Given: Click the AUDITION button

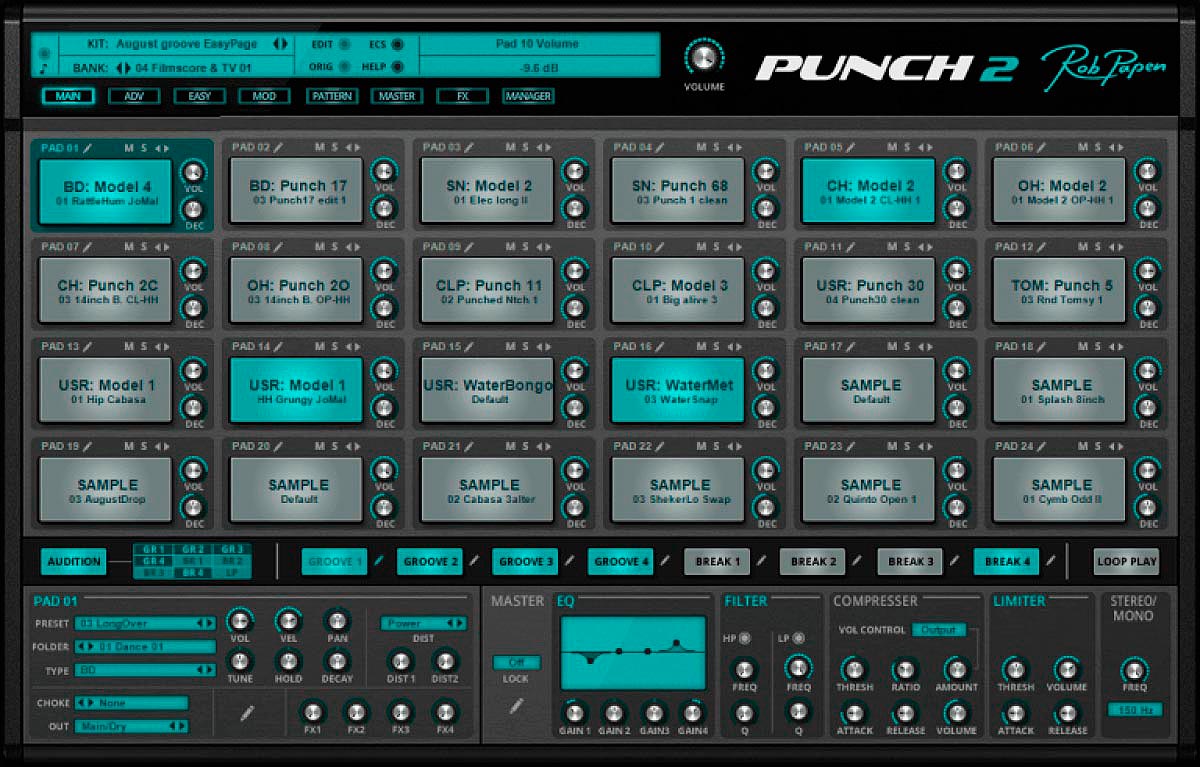Looking at the screenshot, I should [x=74, y=561].
